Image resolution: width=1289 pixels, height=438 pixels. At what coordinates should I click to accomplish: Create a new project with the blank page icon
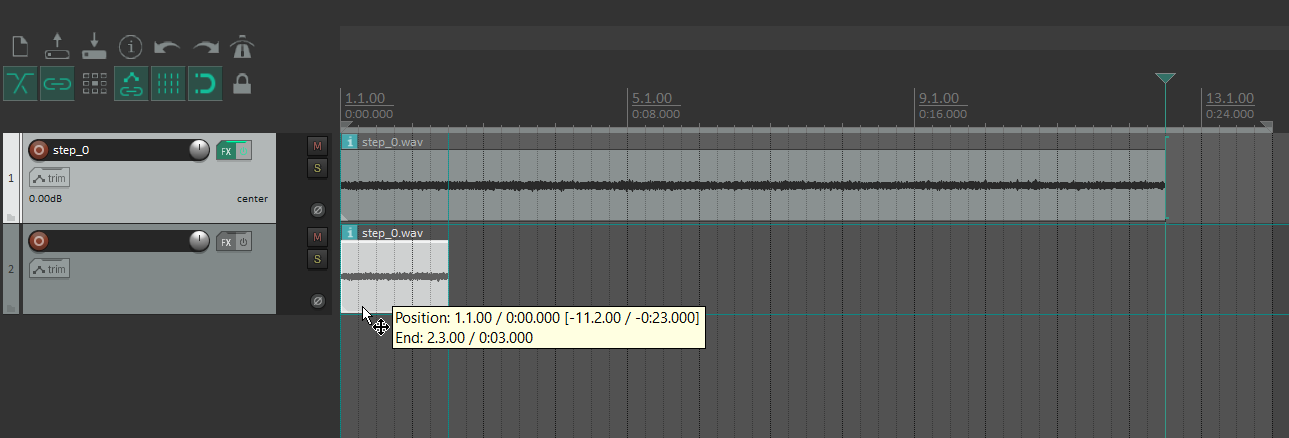point(20,47)
